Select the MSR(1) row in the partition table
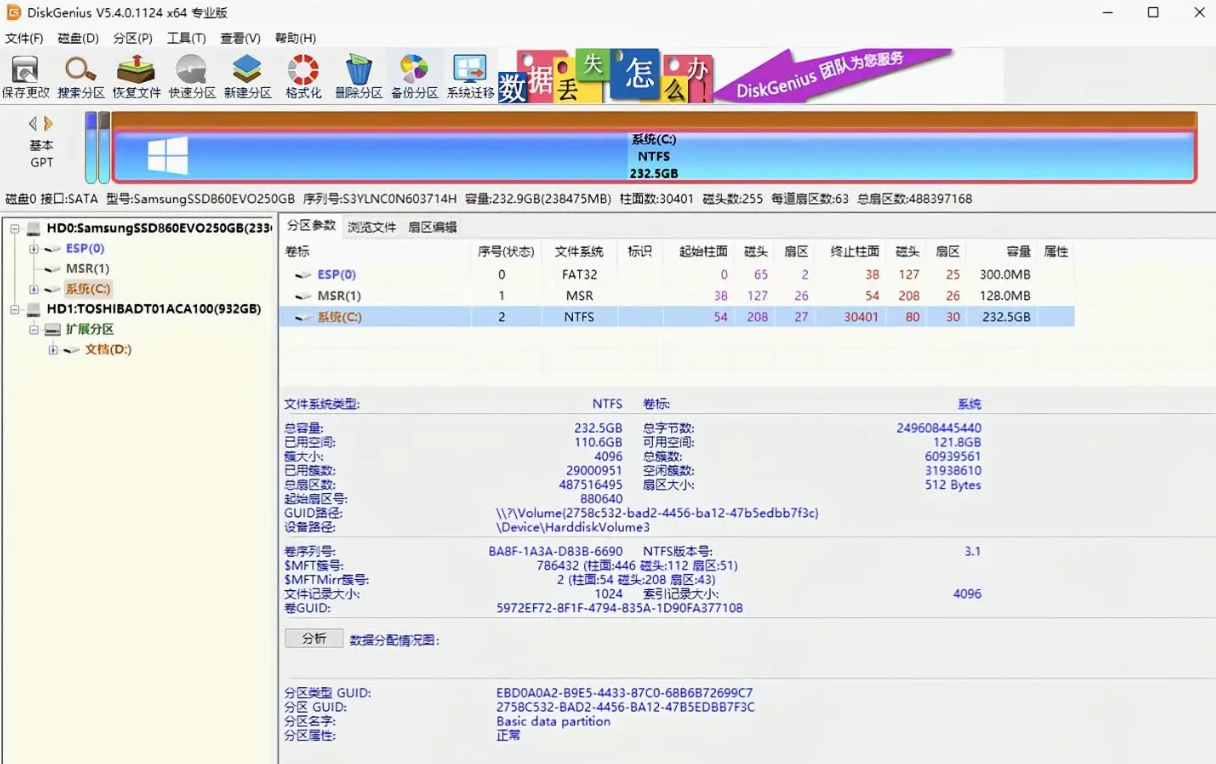1216x764 pixels. click(x=677, y=295)
